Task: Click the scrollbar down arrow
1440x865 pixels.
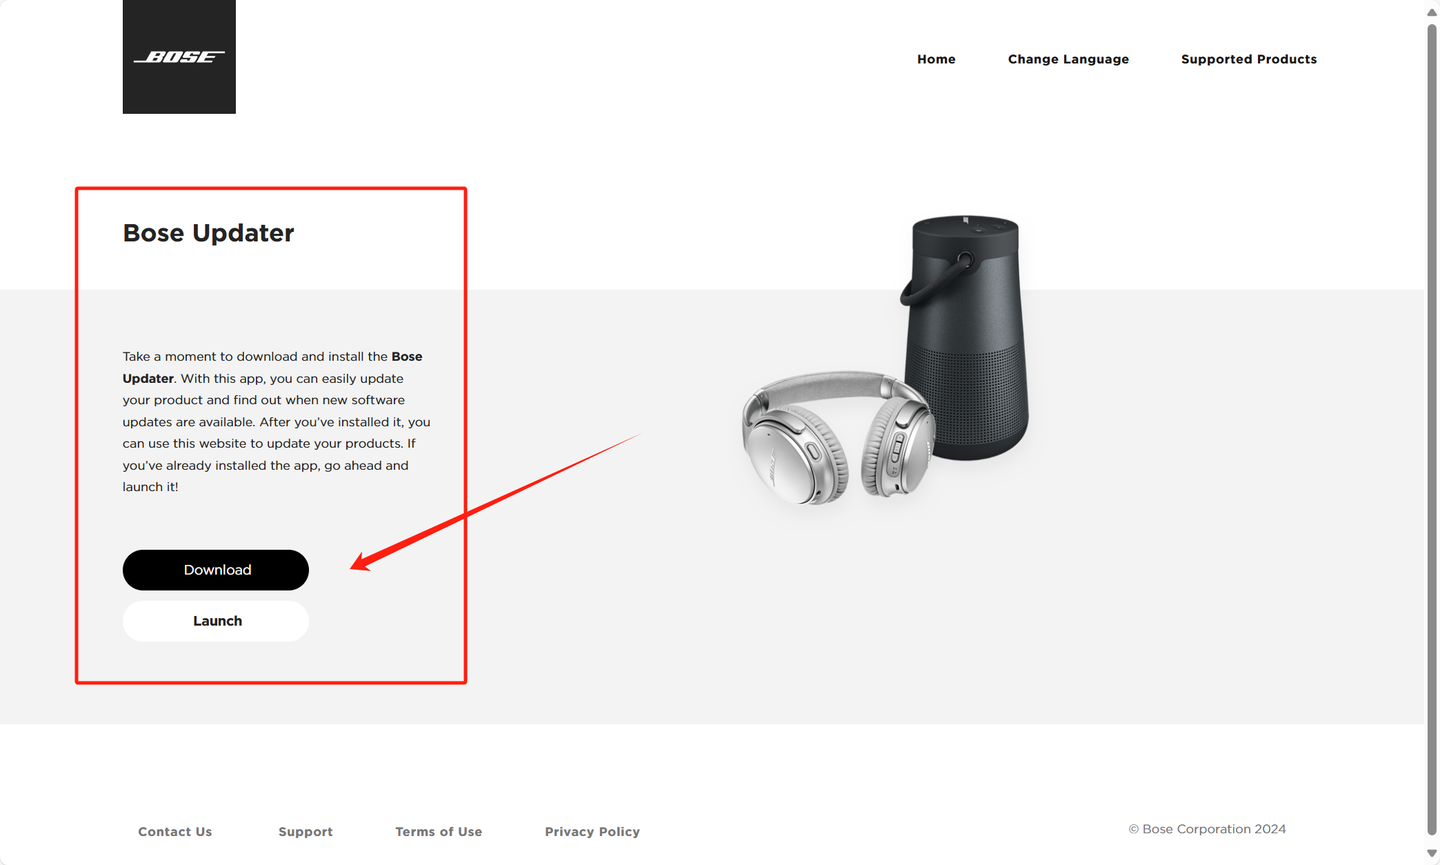Action: 1432,853
